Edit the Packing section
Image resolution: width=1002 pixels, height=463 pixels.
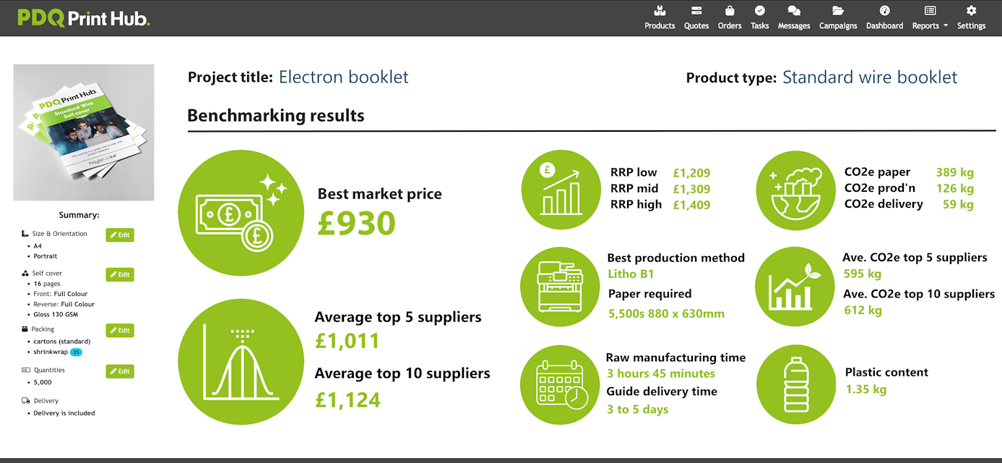pos(119,331)
